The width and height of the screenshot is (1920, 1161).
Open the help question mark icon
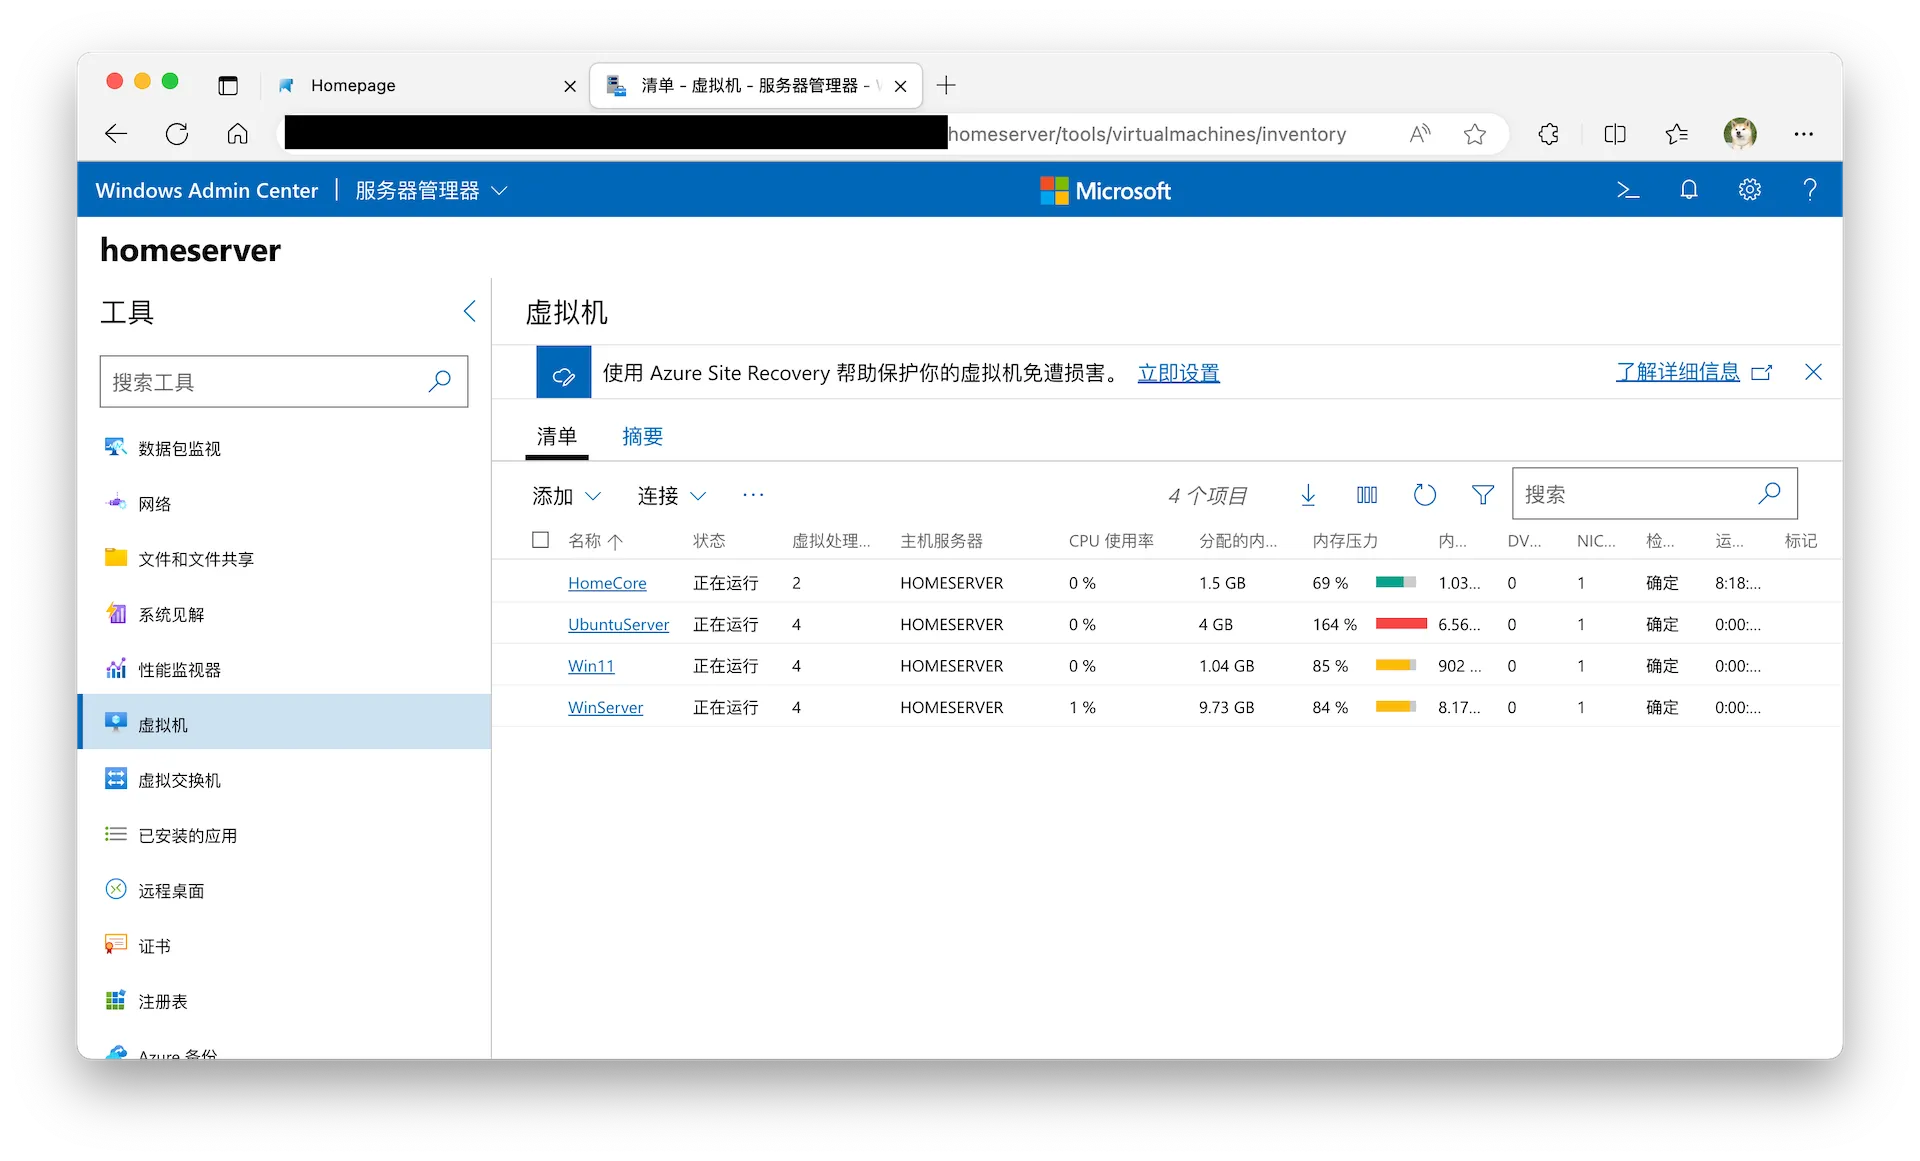tap(1809, 190)
